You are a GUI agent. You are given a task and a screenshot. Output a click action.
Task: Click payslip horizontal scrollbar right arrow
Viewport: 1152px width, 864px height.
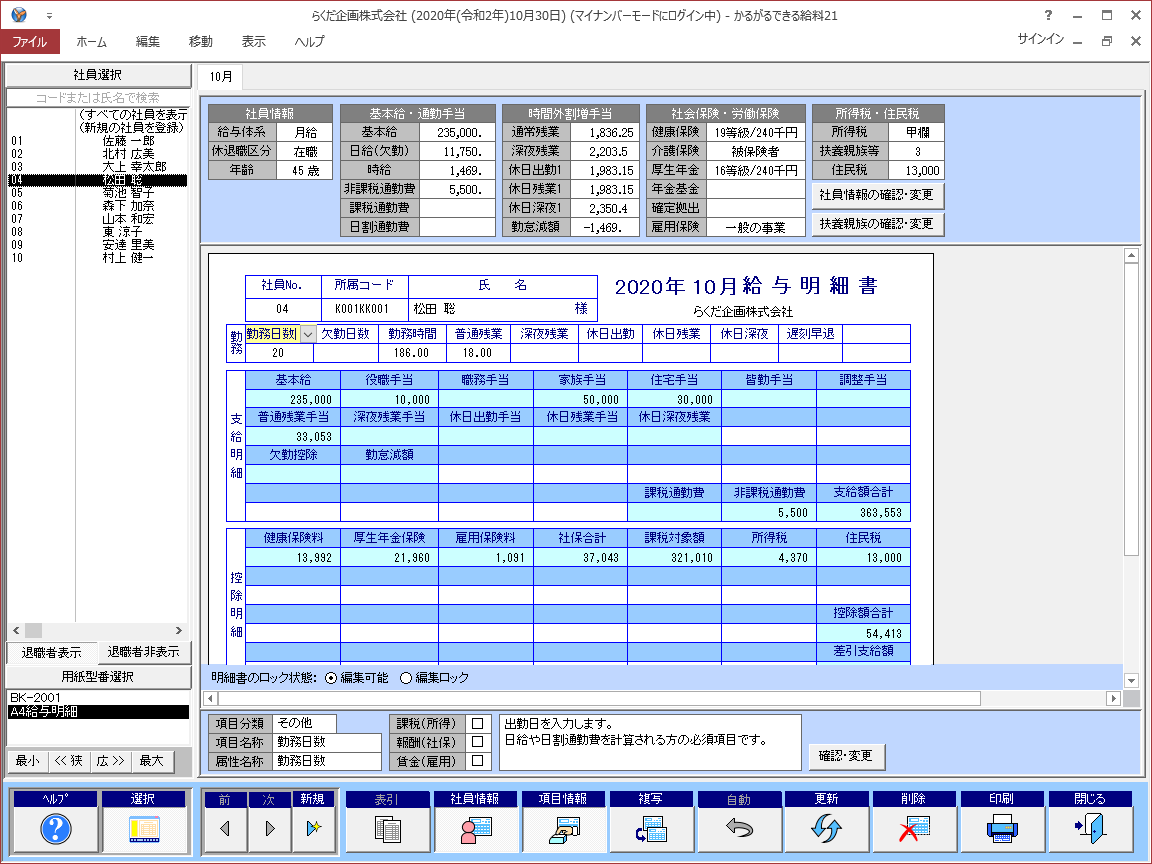tap(1114, 699)
